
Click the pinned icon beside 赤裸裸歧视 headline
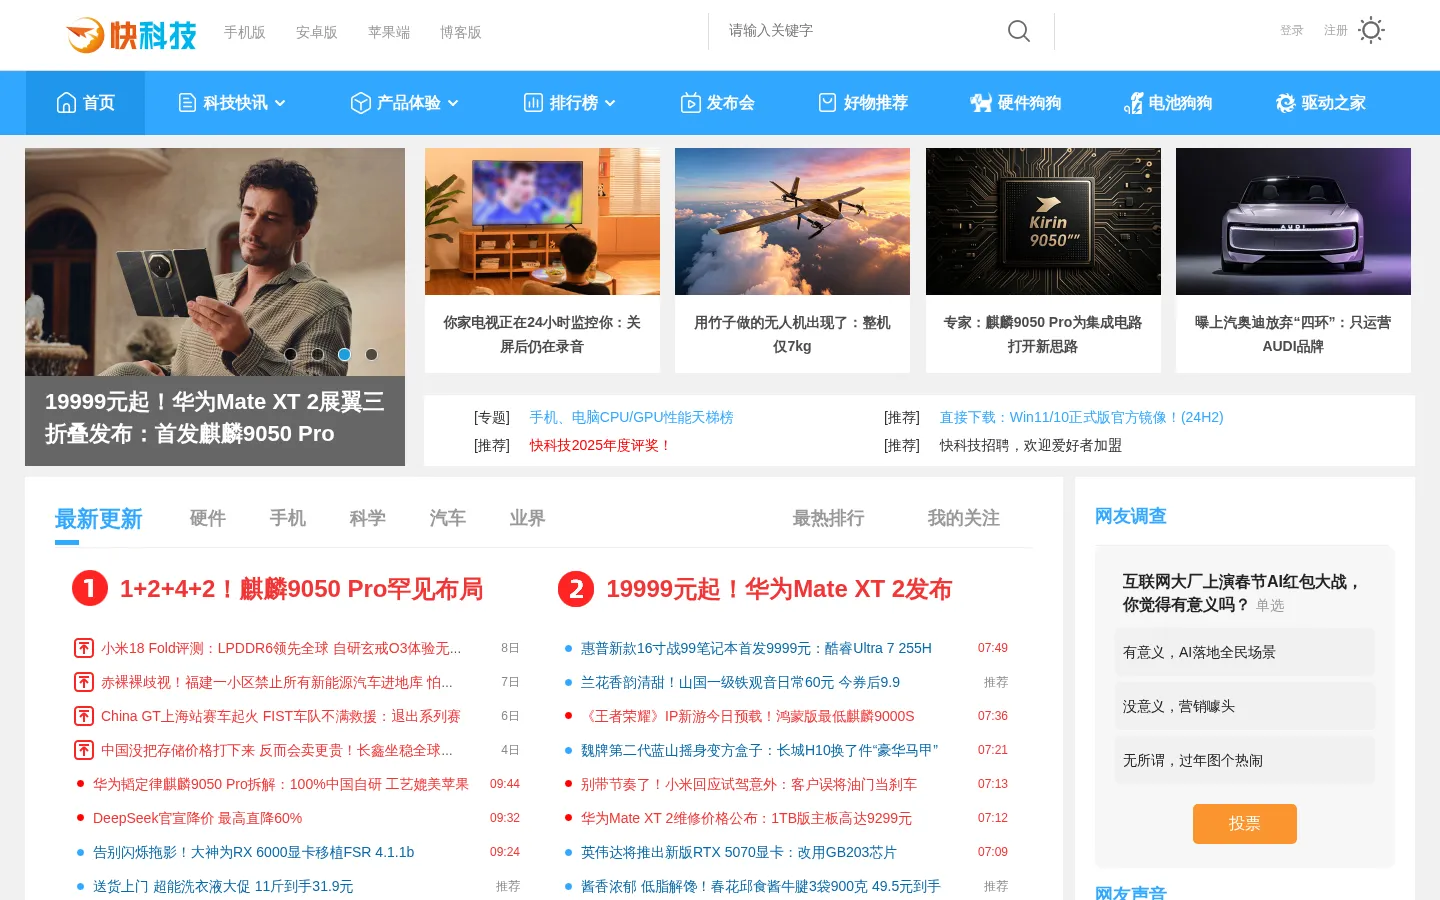click(x=84, y=682)
